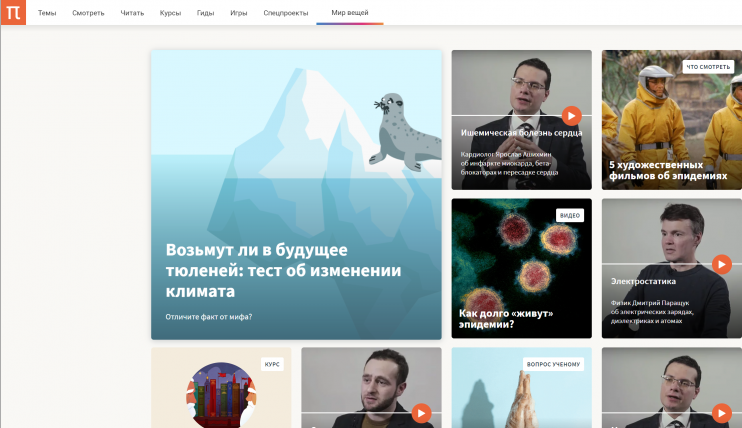742x428 pixels.
Task: Open Спецпроекты in the navigation bar
Action: click(286, 13)
